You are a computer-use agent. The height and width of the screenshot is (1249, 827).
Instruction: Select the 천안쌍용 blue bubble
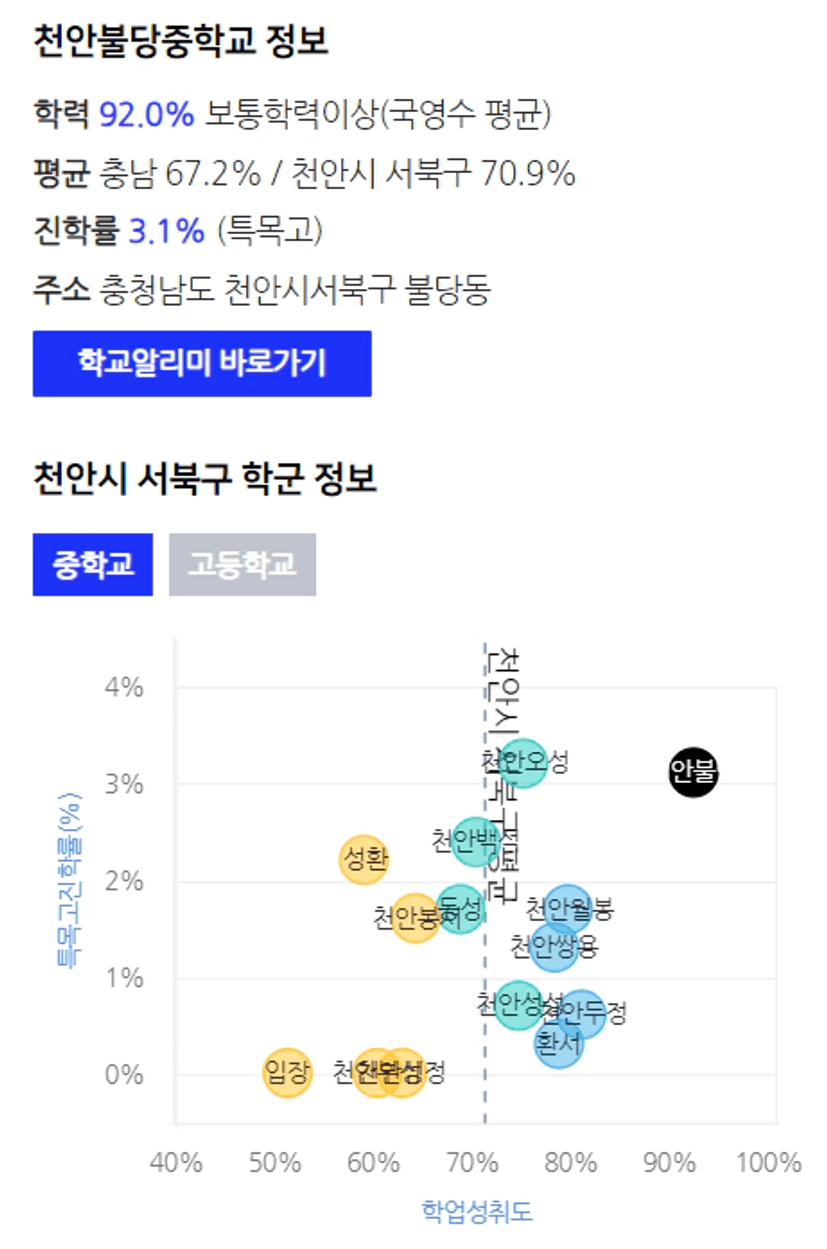553,945
